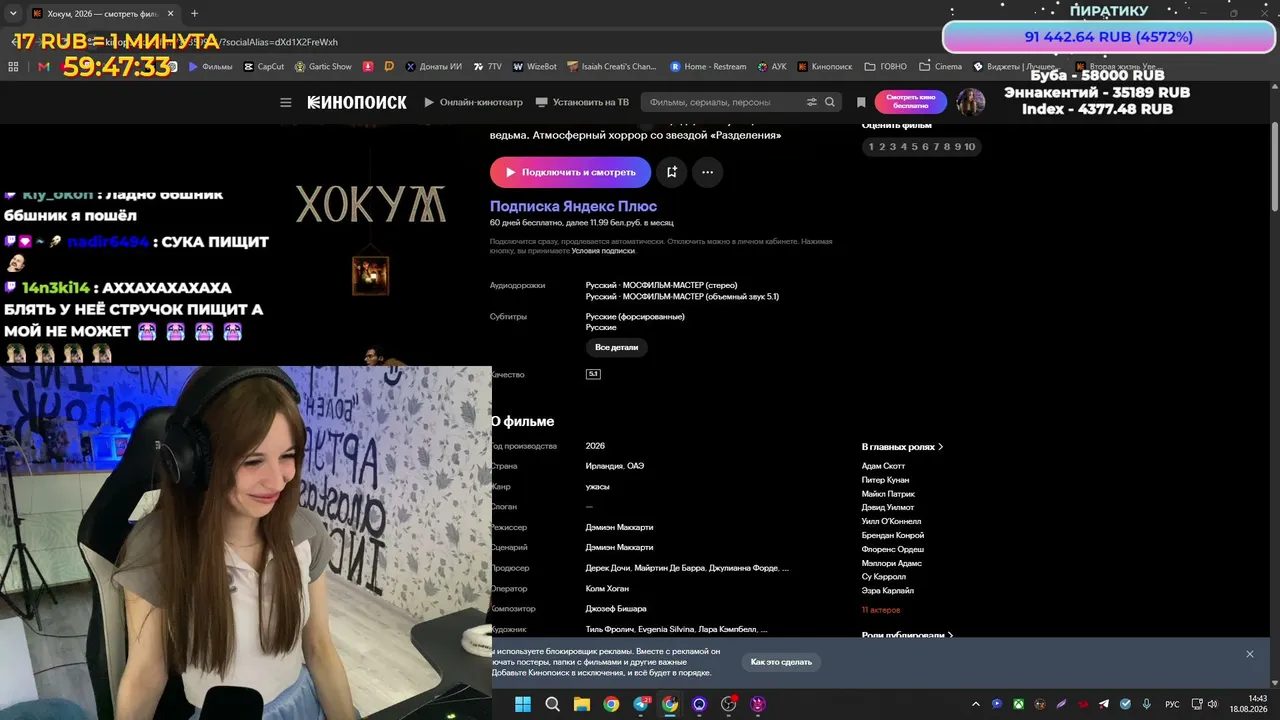Open the Gartic Show bookmark
This screenshot has height=720, width=1280.
pos(323,67)
